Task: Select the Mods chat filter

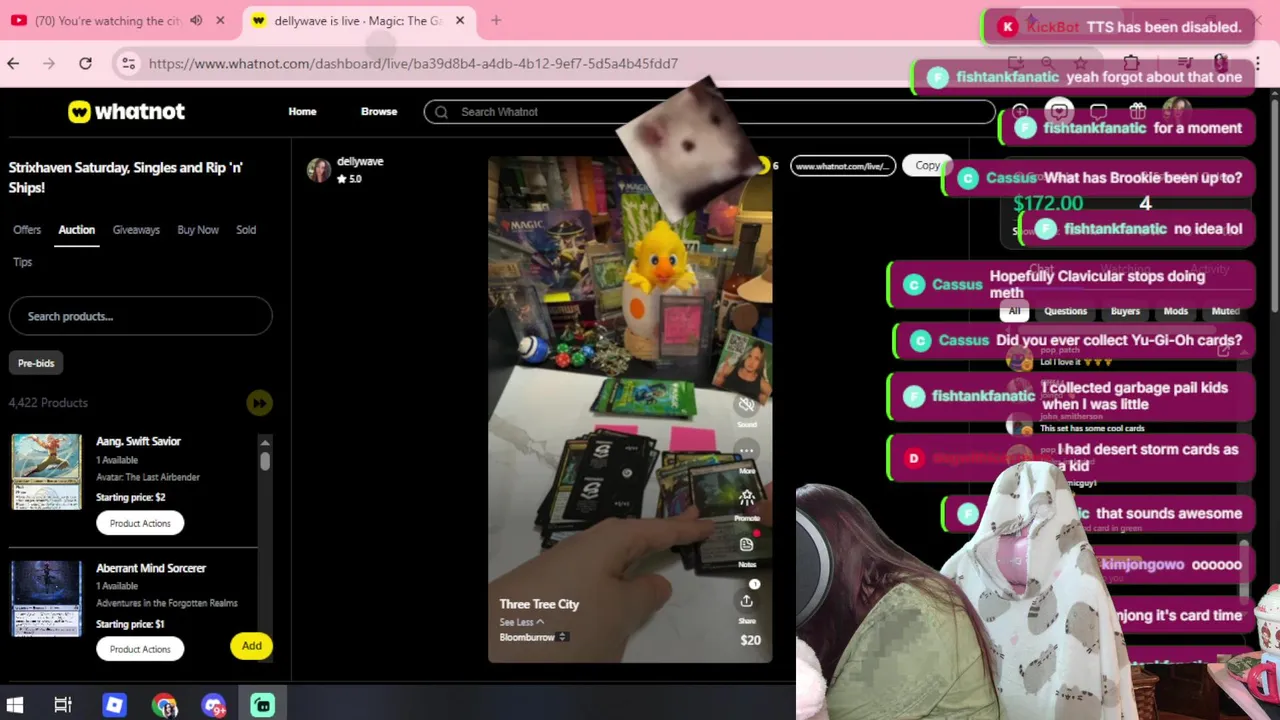Action: point(1176,311)
